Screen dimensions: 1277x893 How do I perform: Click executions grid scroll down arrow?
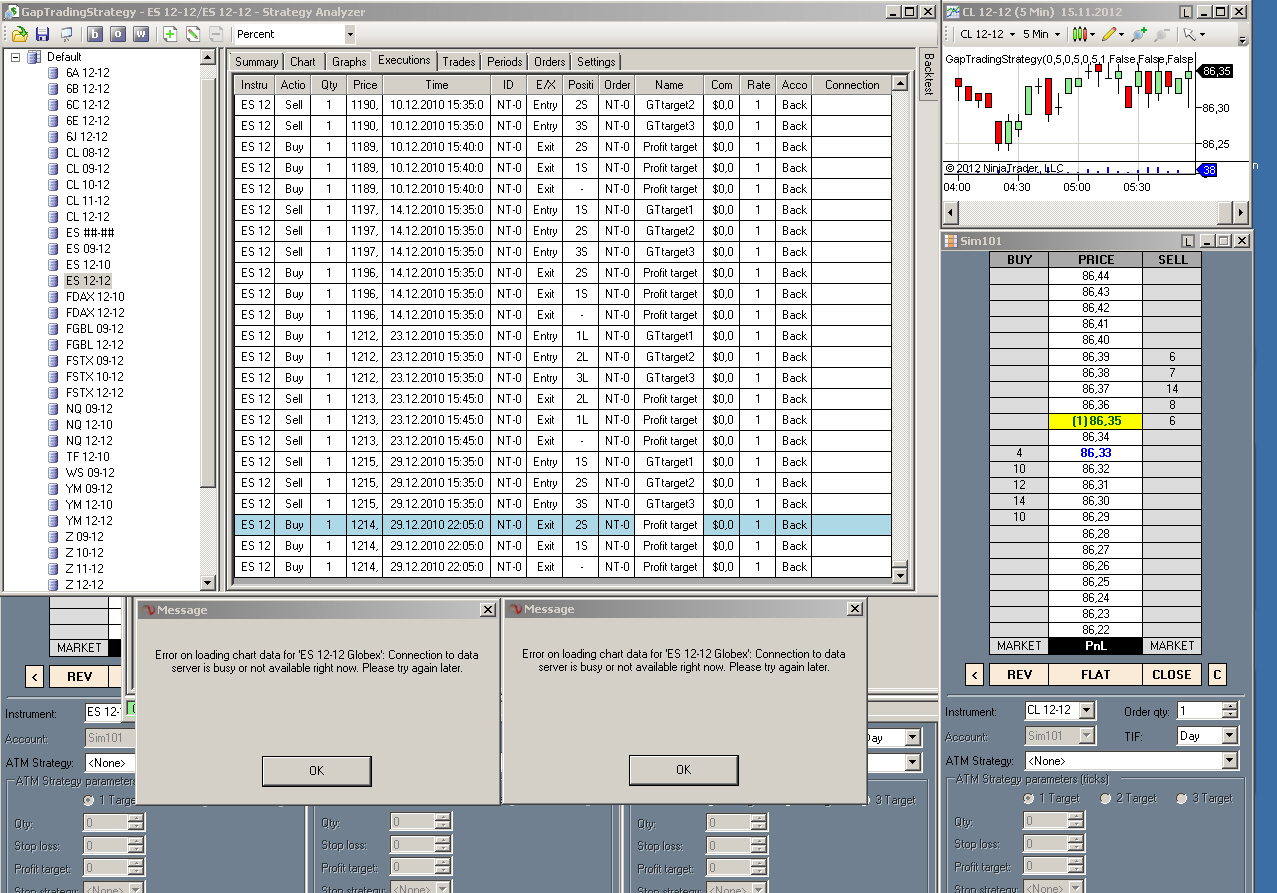[x=899, y=575]
